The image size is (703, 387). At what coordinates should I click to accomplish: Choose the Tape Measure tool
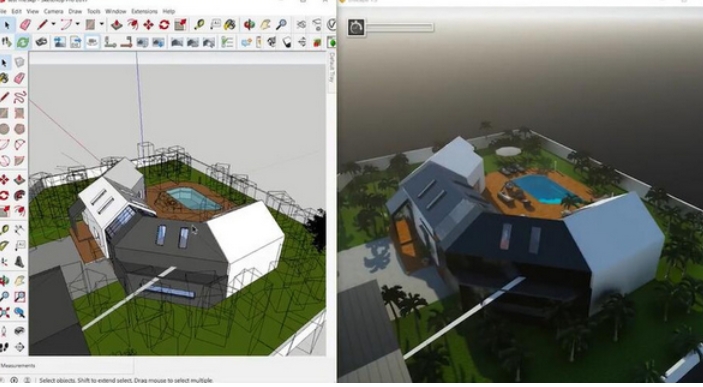199,24
